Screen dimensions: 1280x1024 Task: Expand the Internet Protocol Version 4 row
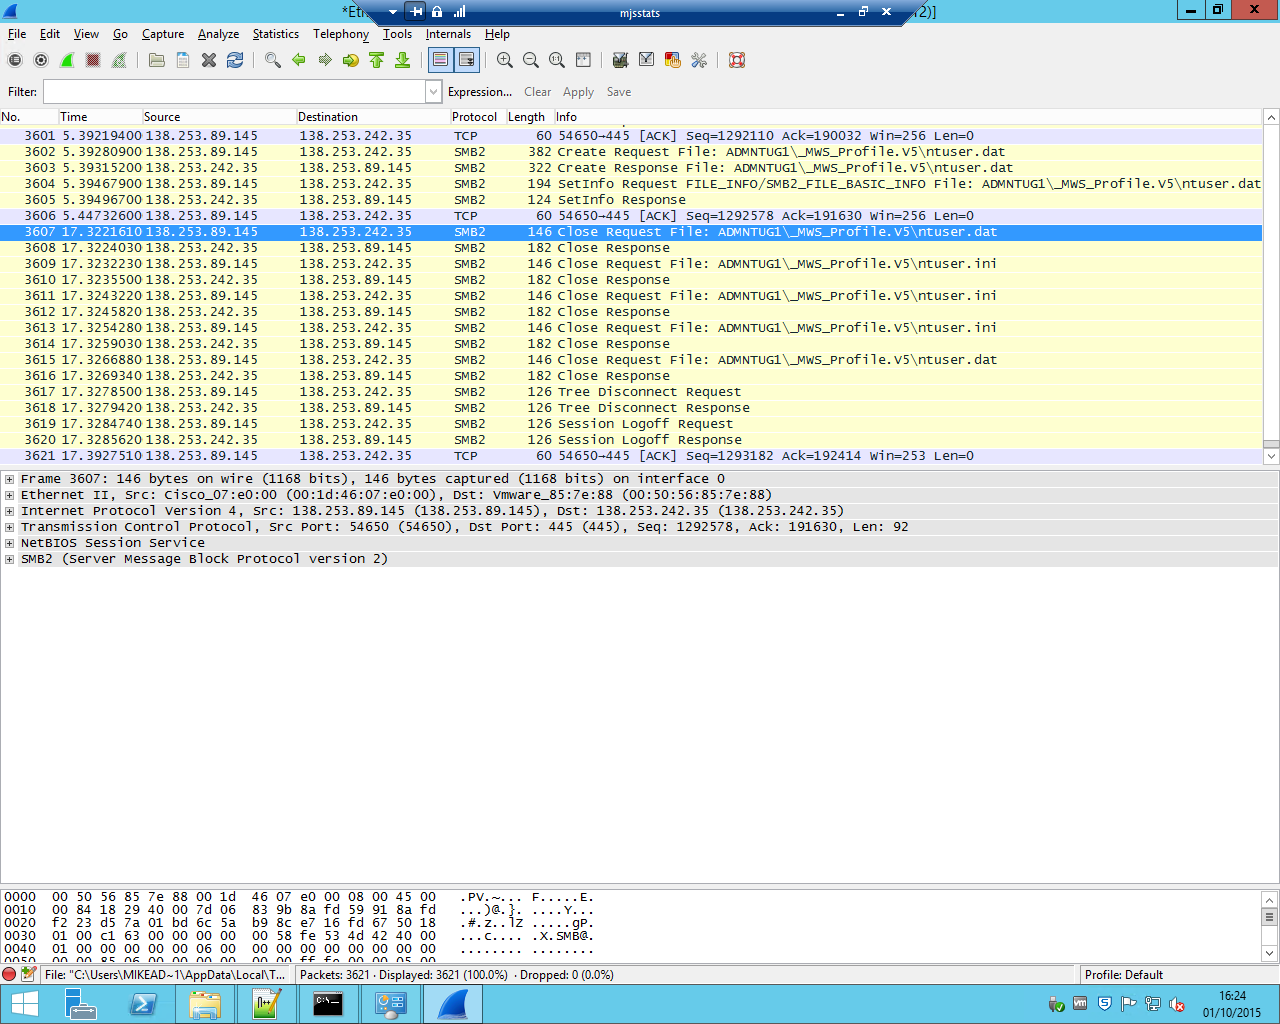click(9, 511)
